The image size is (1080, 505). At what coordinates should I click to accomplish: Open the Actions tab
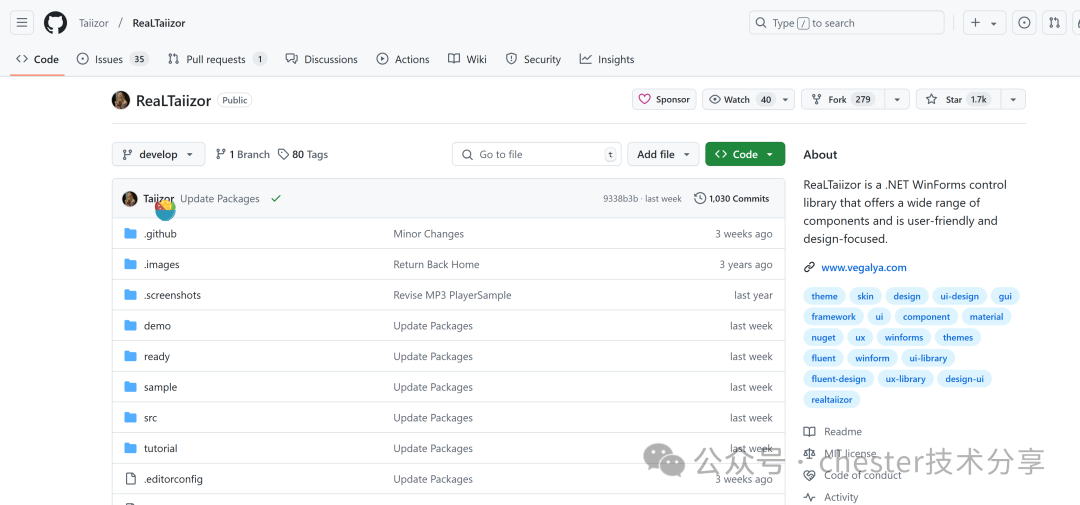(x=403, y=59)
